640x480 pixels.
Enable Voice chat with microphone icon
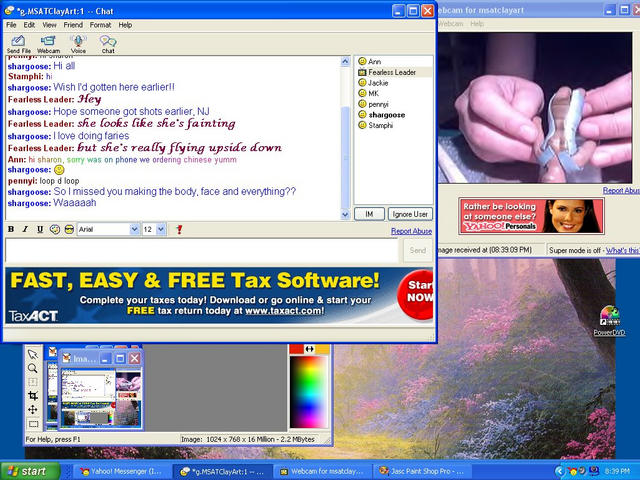tap(78, 44)
